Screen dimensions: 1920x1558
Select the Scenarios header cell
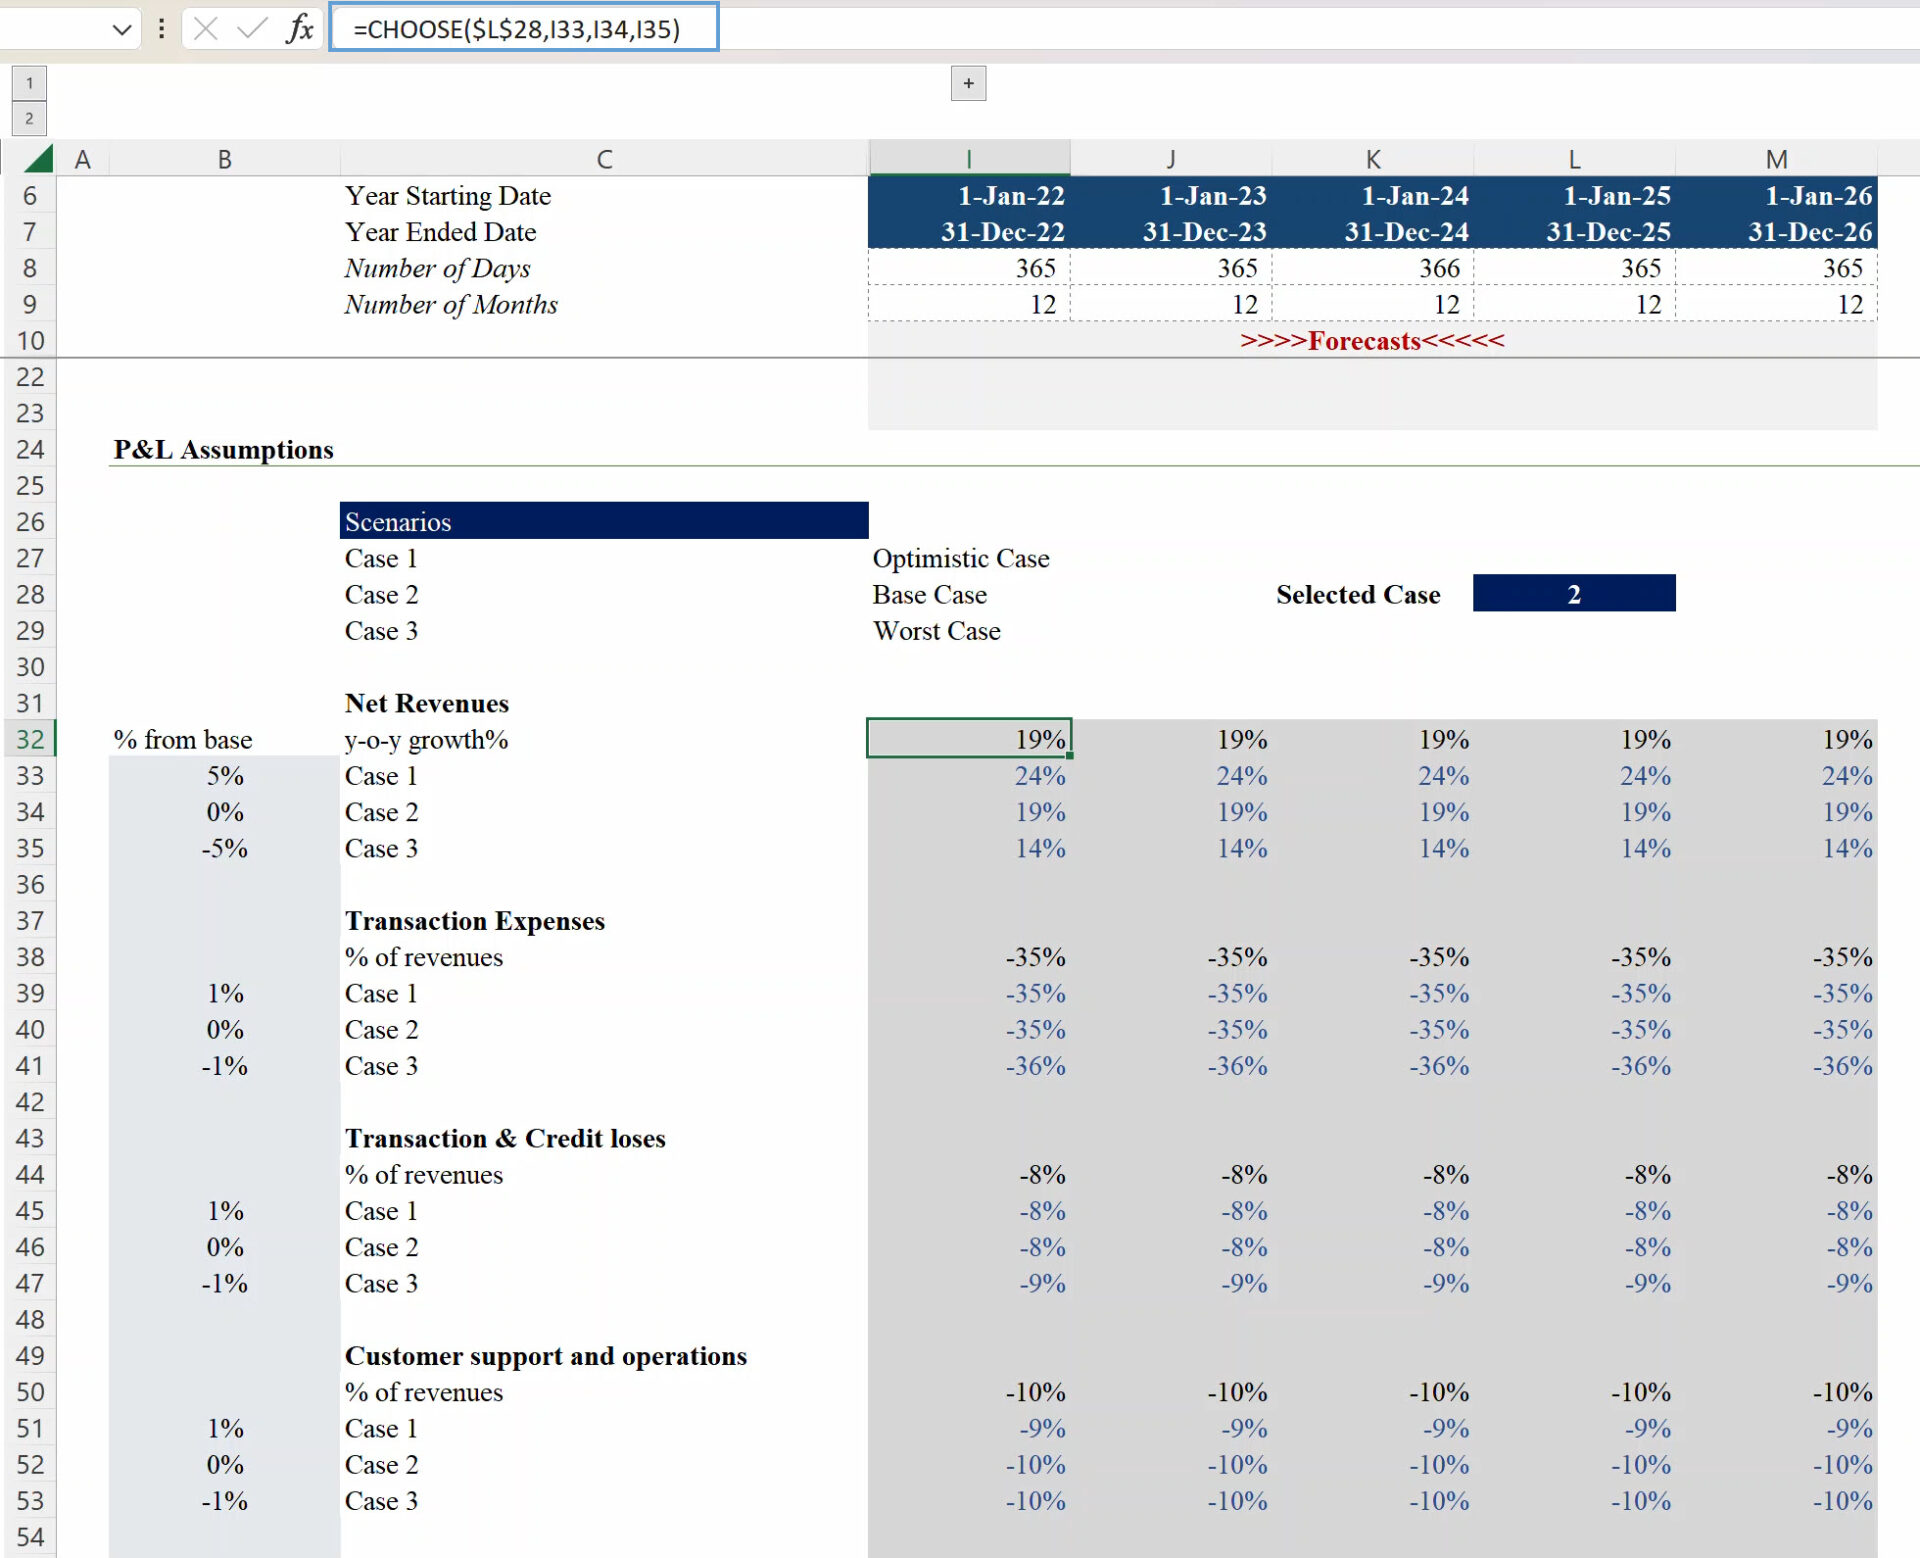pos(603,521)
